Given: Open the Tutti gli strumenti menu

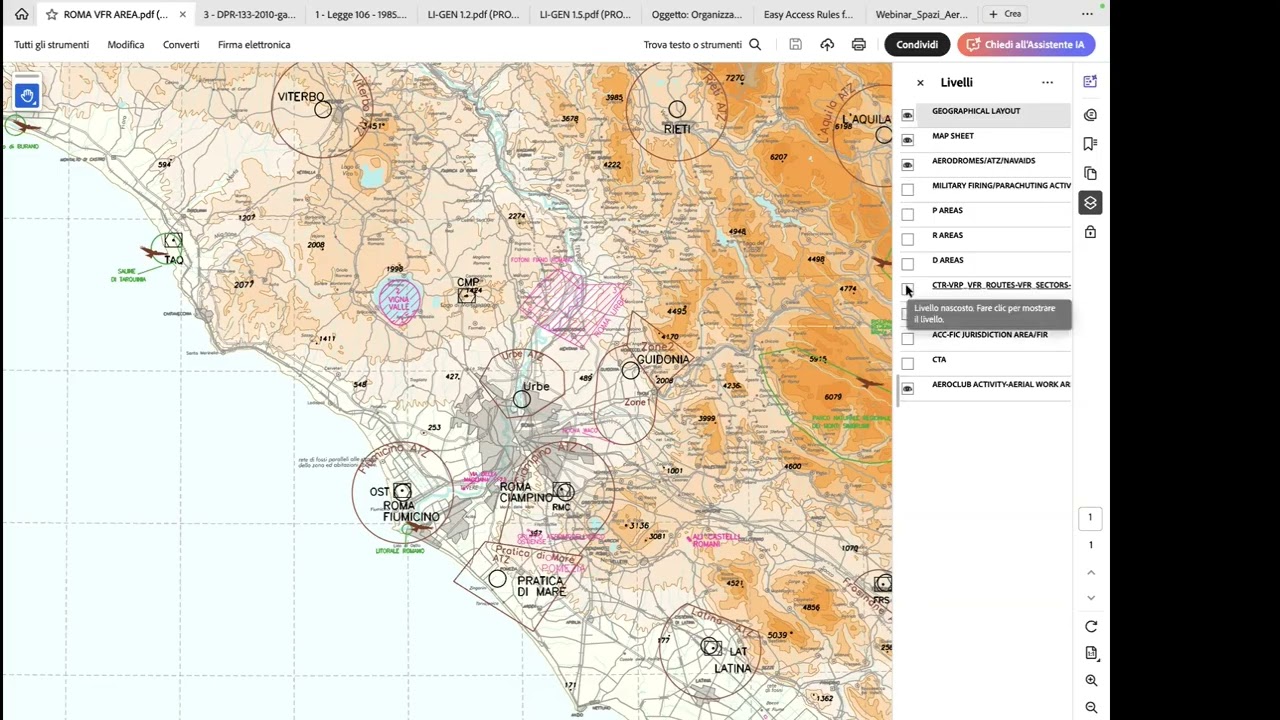Looking at the screenshot, I should [51, 44].
